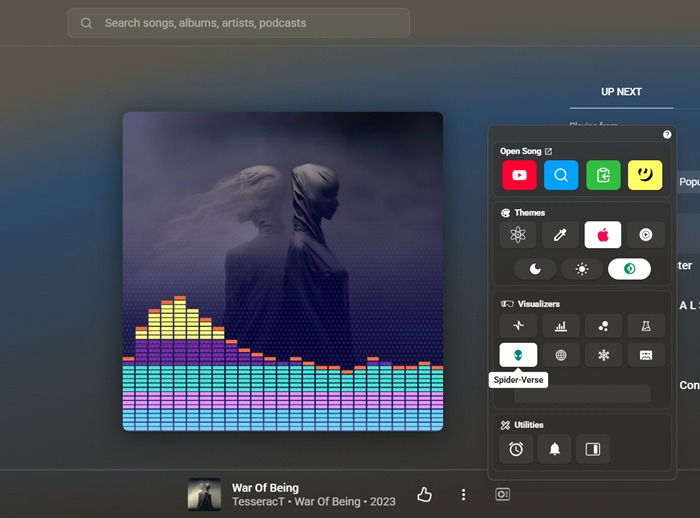Open the three-dot menu for current song
700x518 pixels.
pos(463,495)
